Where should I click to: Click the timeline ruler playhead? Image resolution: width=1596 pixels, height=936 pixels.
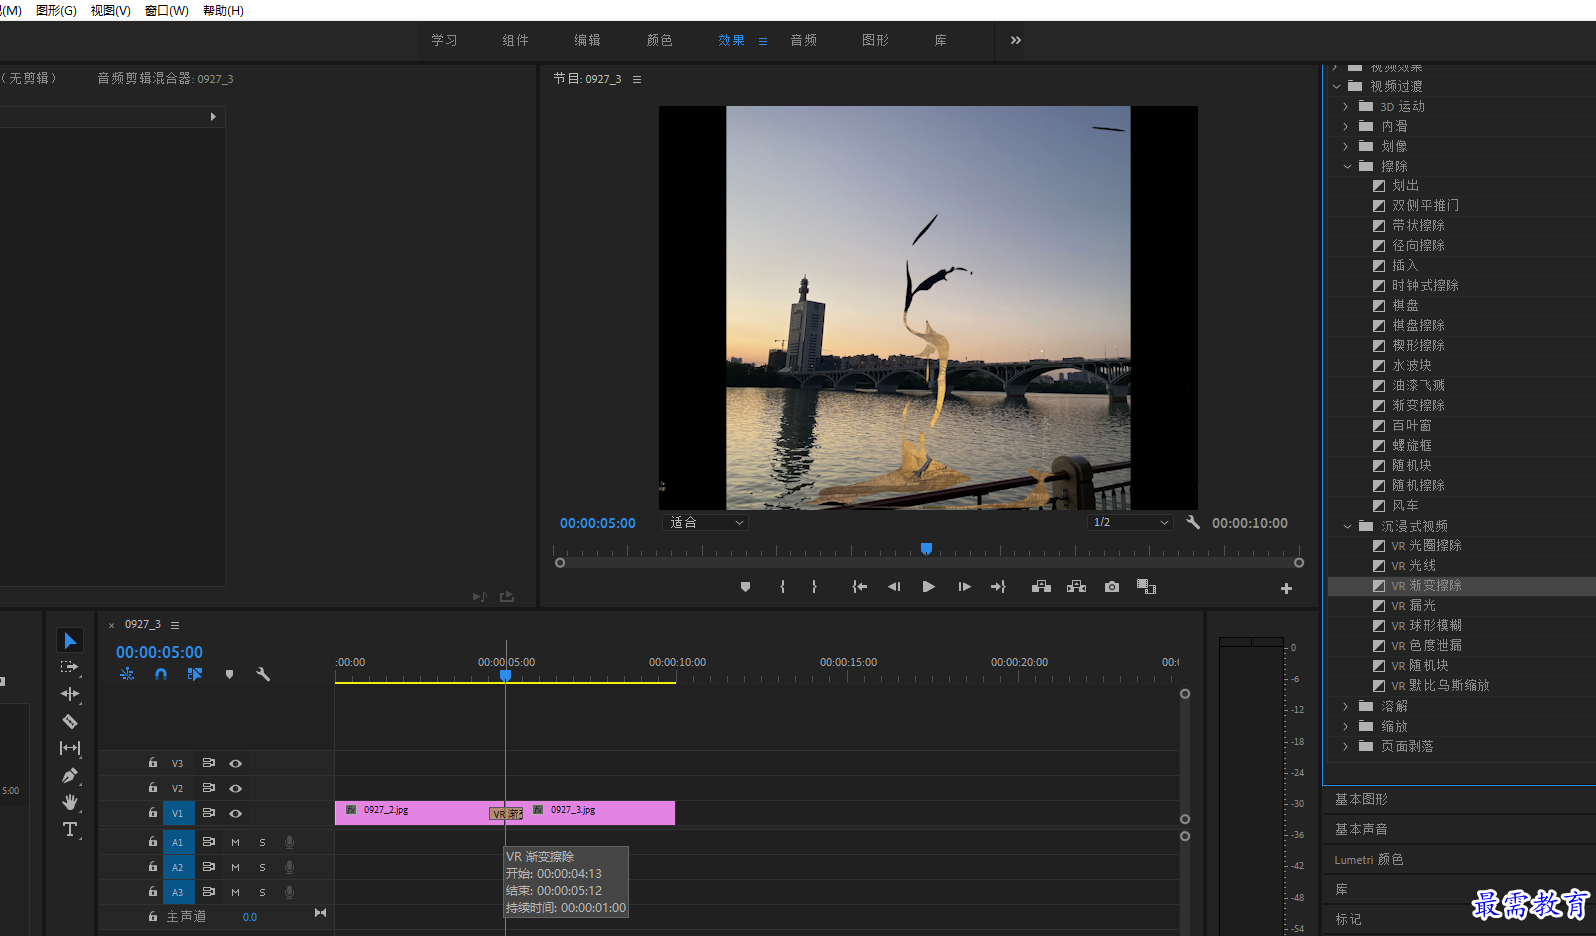(506, 676)
